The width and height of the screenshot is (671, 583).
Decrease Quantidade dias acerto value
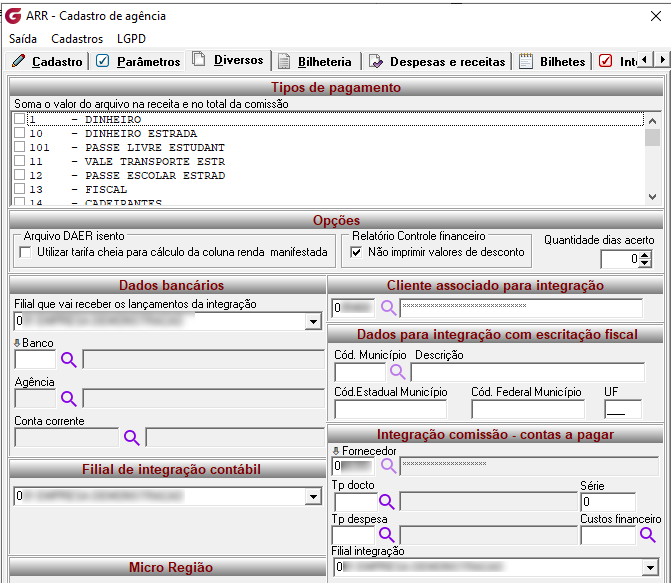[645, 263]
